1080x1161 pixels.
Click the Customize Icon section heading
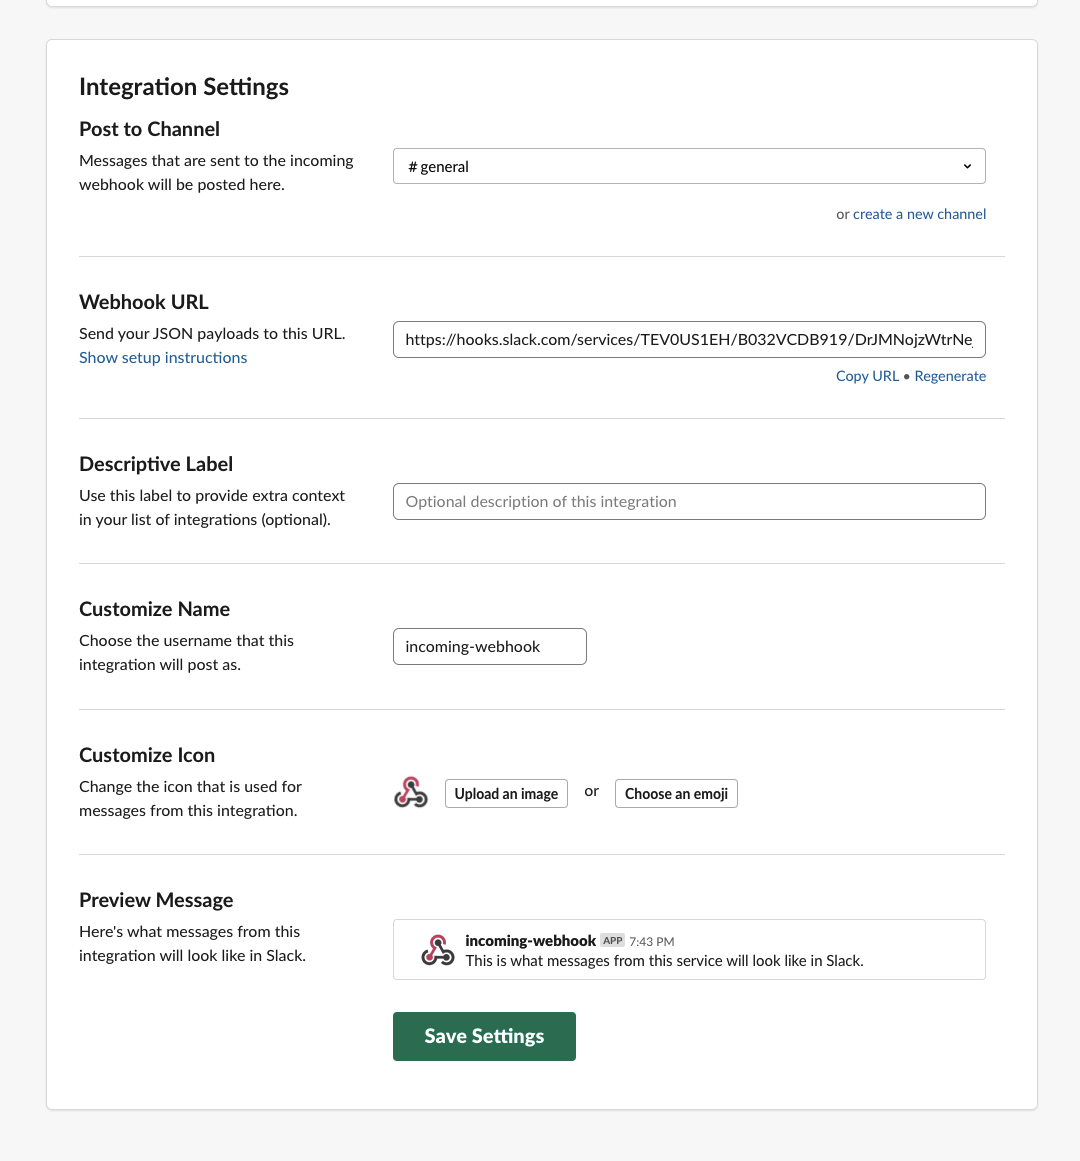tap(147, 755)
